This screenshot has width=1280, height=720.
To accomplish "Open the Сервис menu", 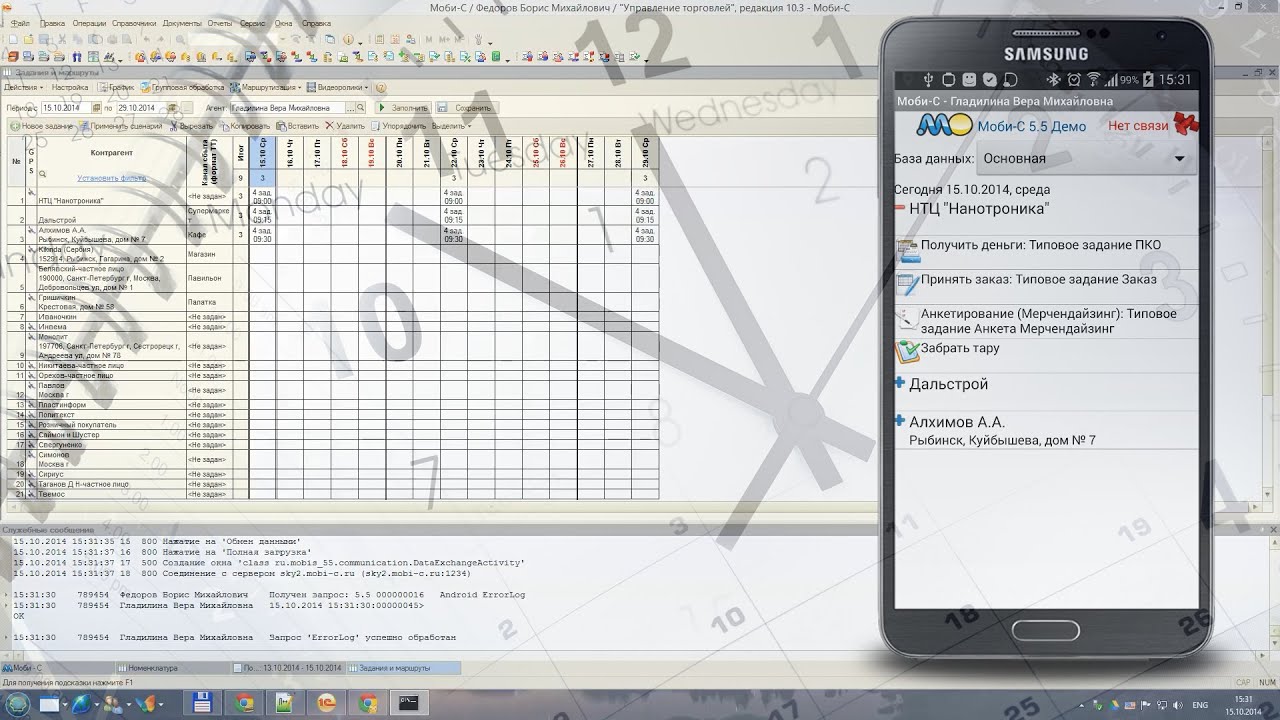I will tap(253, 23).
